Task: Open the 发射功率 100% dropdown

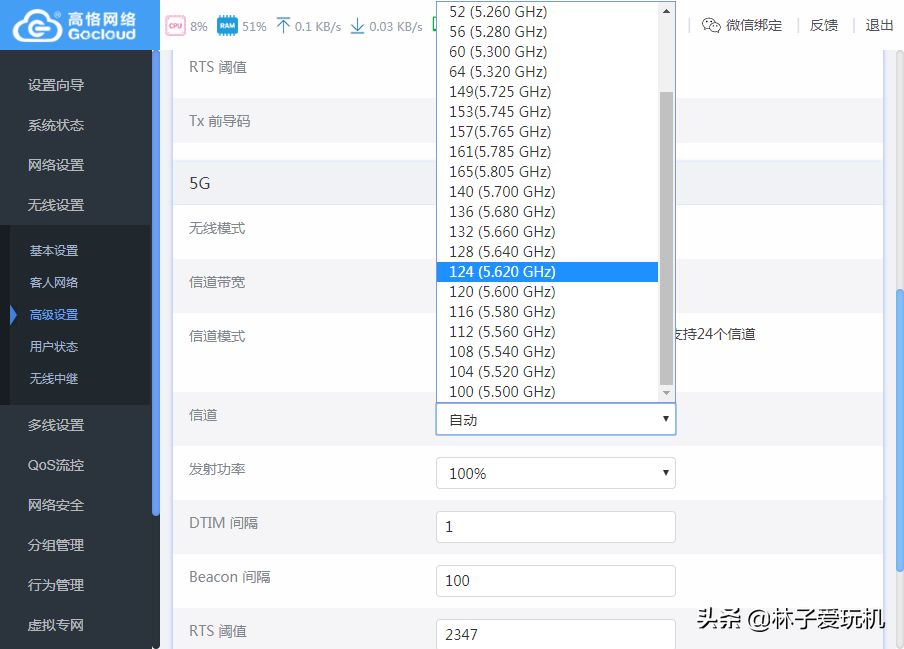Action: (556, 473)
